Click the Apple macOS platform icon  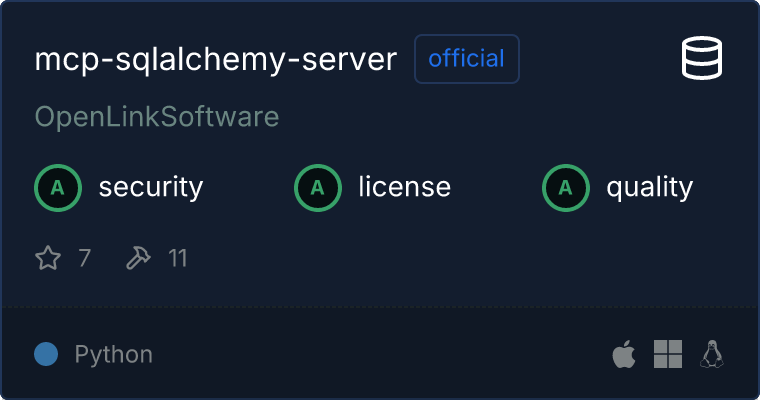[x=624, y=354]
